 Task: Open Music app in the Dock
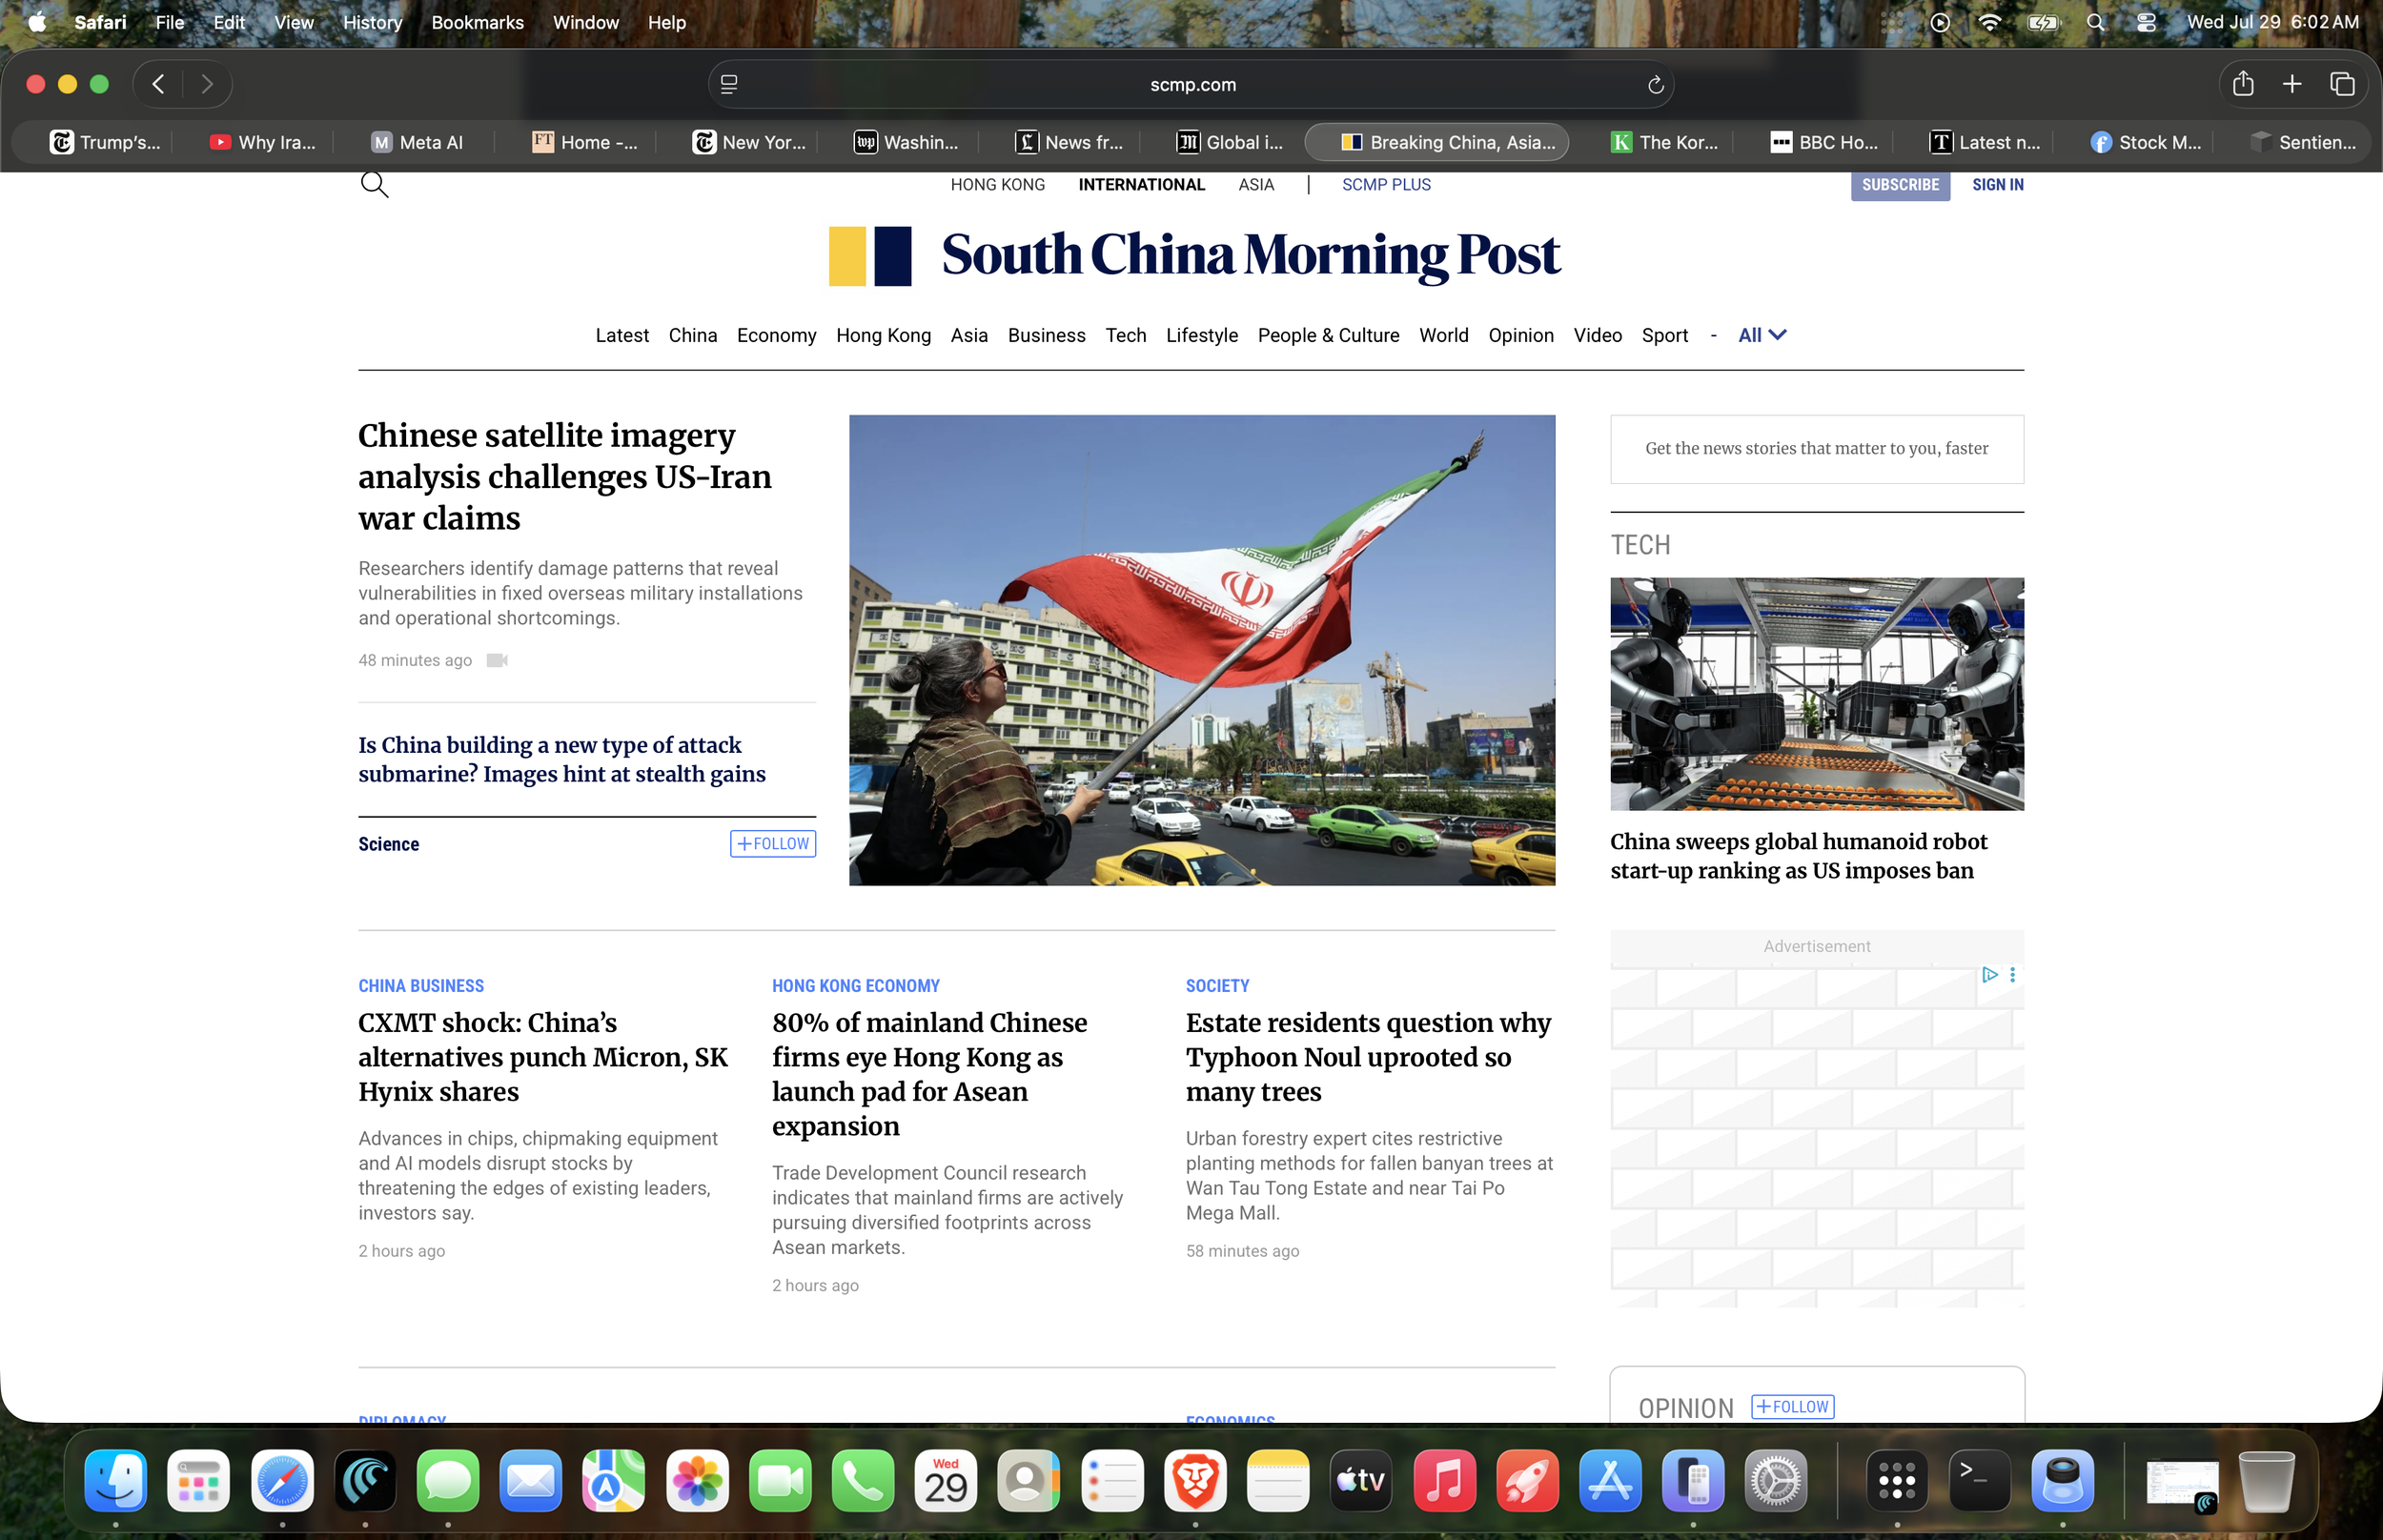click(1444, 1480)
